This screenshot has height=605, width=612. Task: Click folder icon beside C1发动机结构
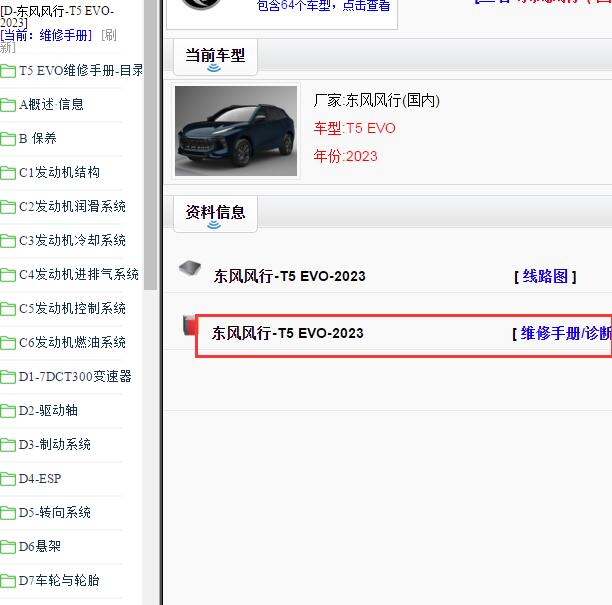click(x=8, y=173)
